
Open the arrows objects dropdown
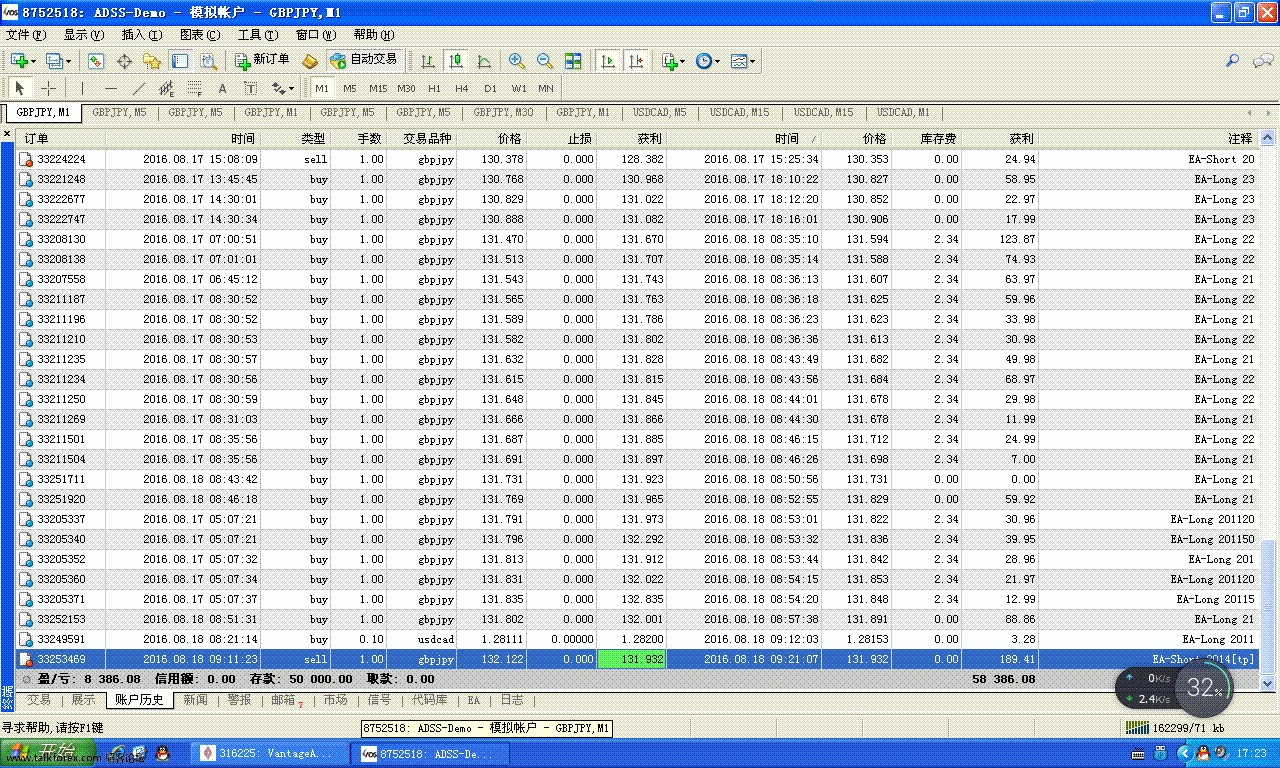[x=283, y=88]
